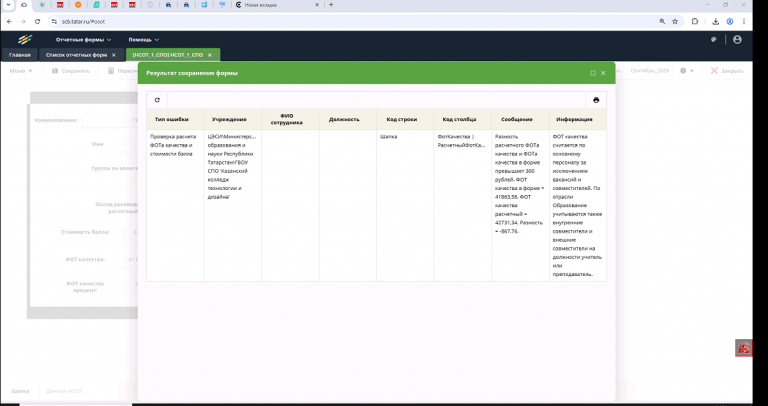This screenshot has width=768, height=406.
Task: Open browser profile avatar
Action: coord(730,22)
